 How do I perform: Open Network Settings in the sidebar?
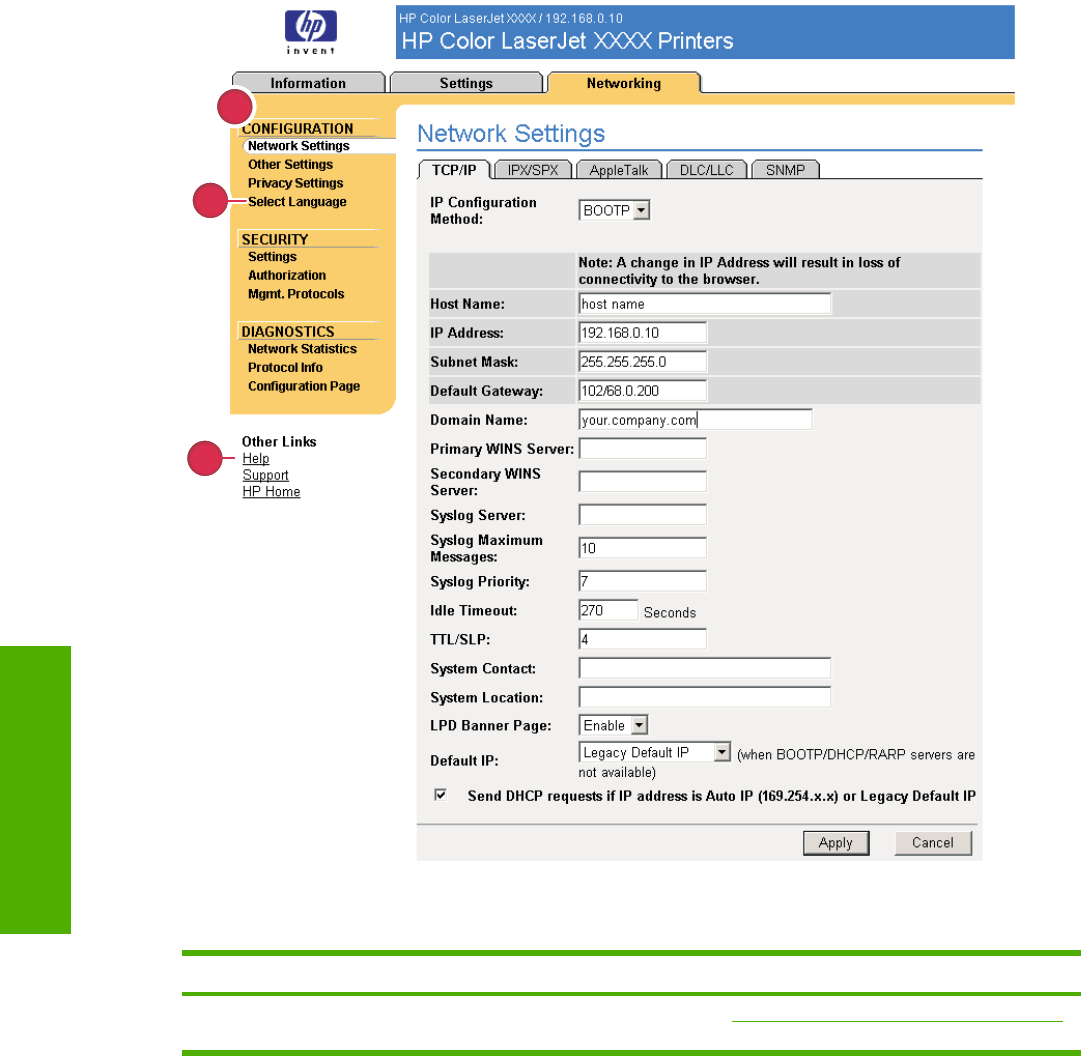pos(299,146)
